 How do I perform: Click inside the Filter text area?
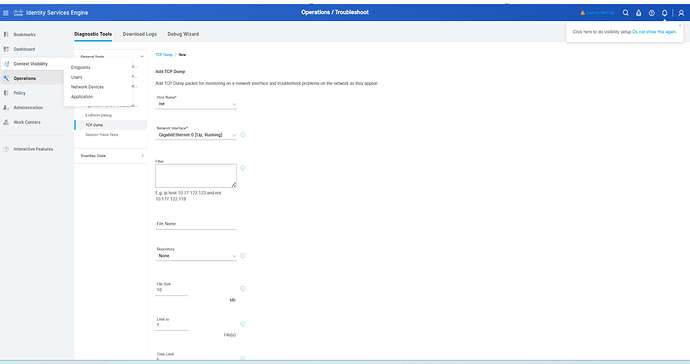[196, 176]
